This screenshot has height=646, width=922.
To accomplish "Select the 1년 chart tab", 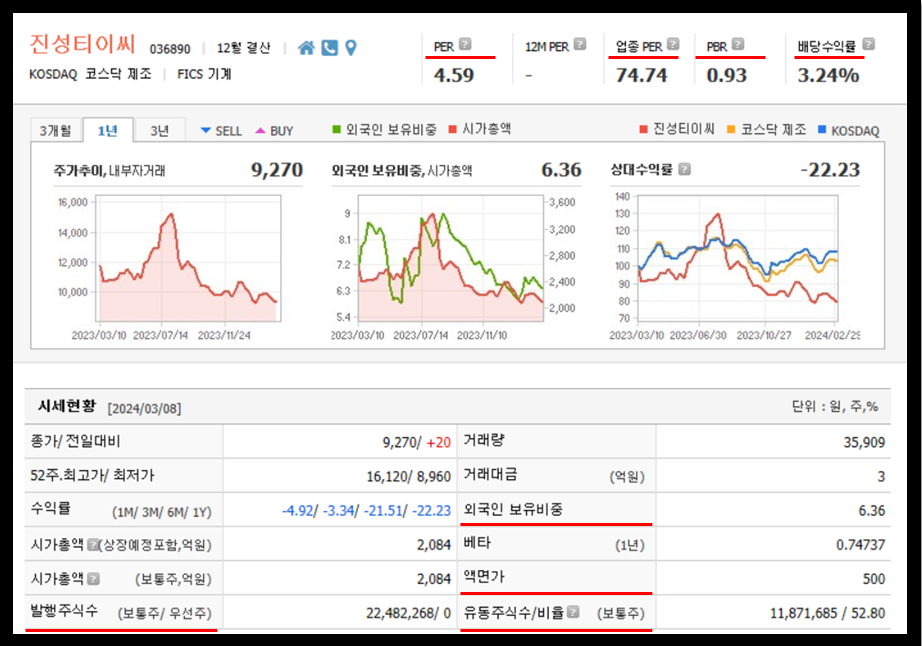I will pyautogui.click(x=108, y=130).
